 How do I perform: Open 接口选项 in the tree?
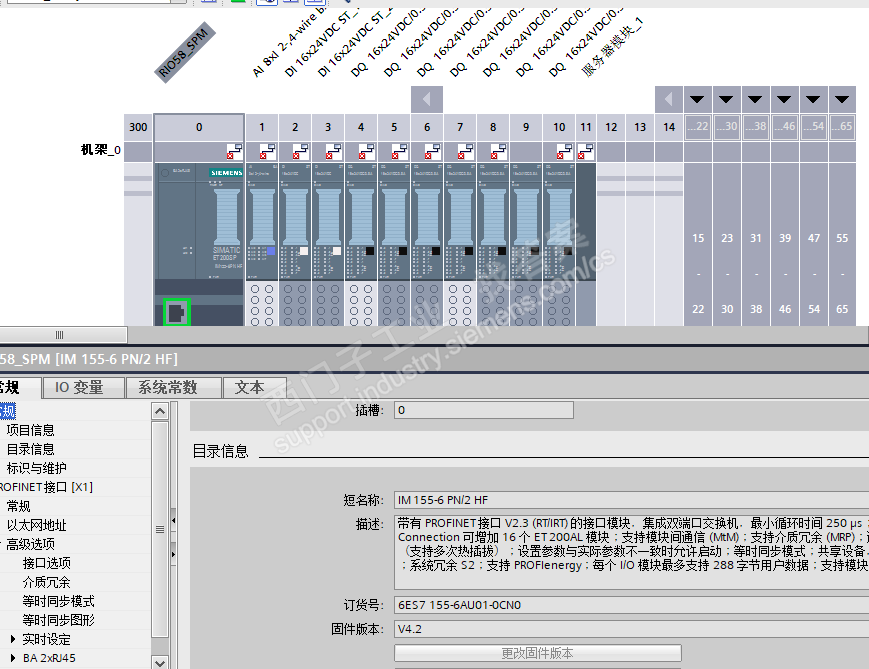coord(47,563)
